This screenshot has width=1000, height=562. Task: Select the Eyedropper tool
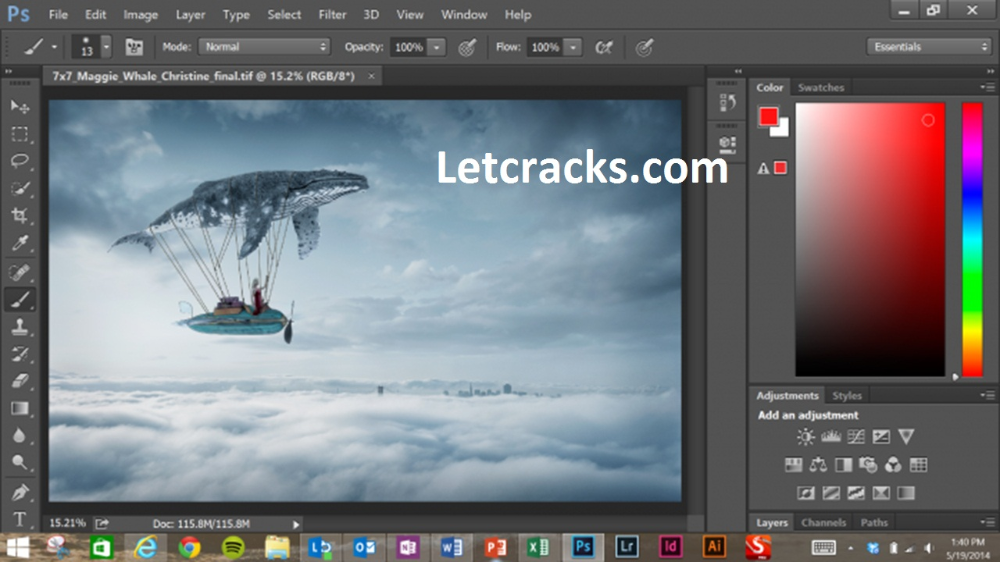[19, 243]
